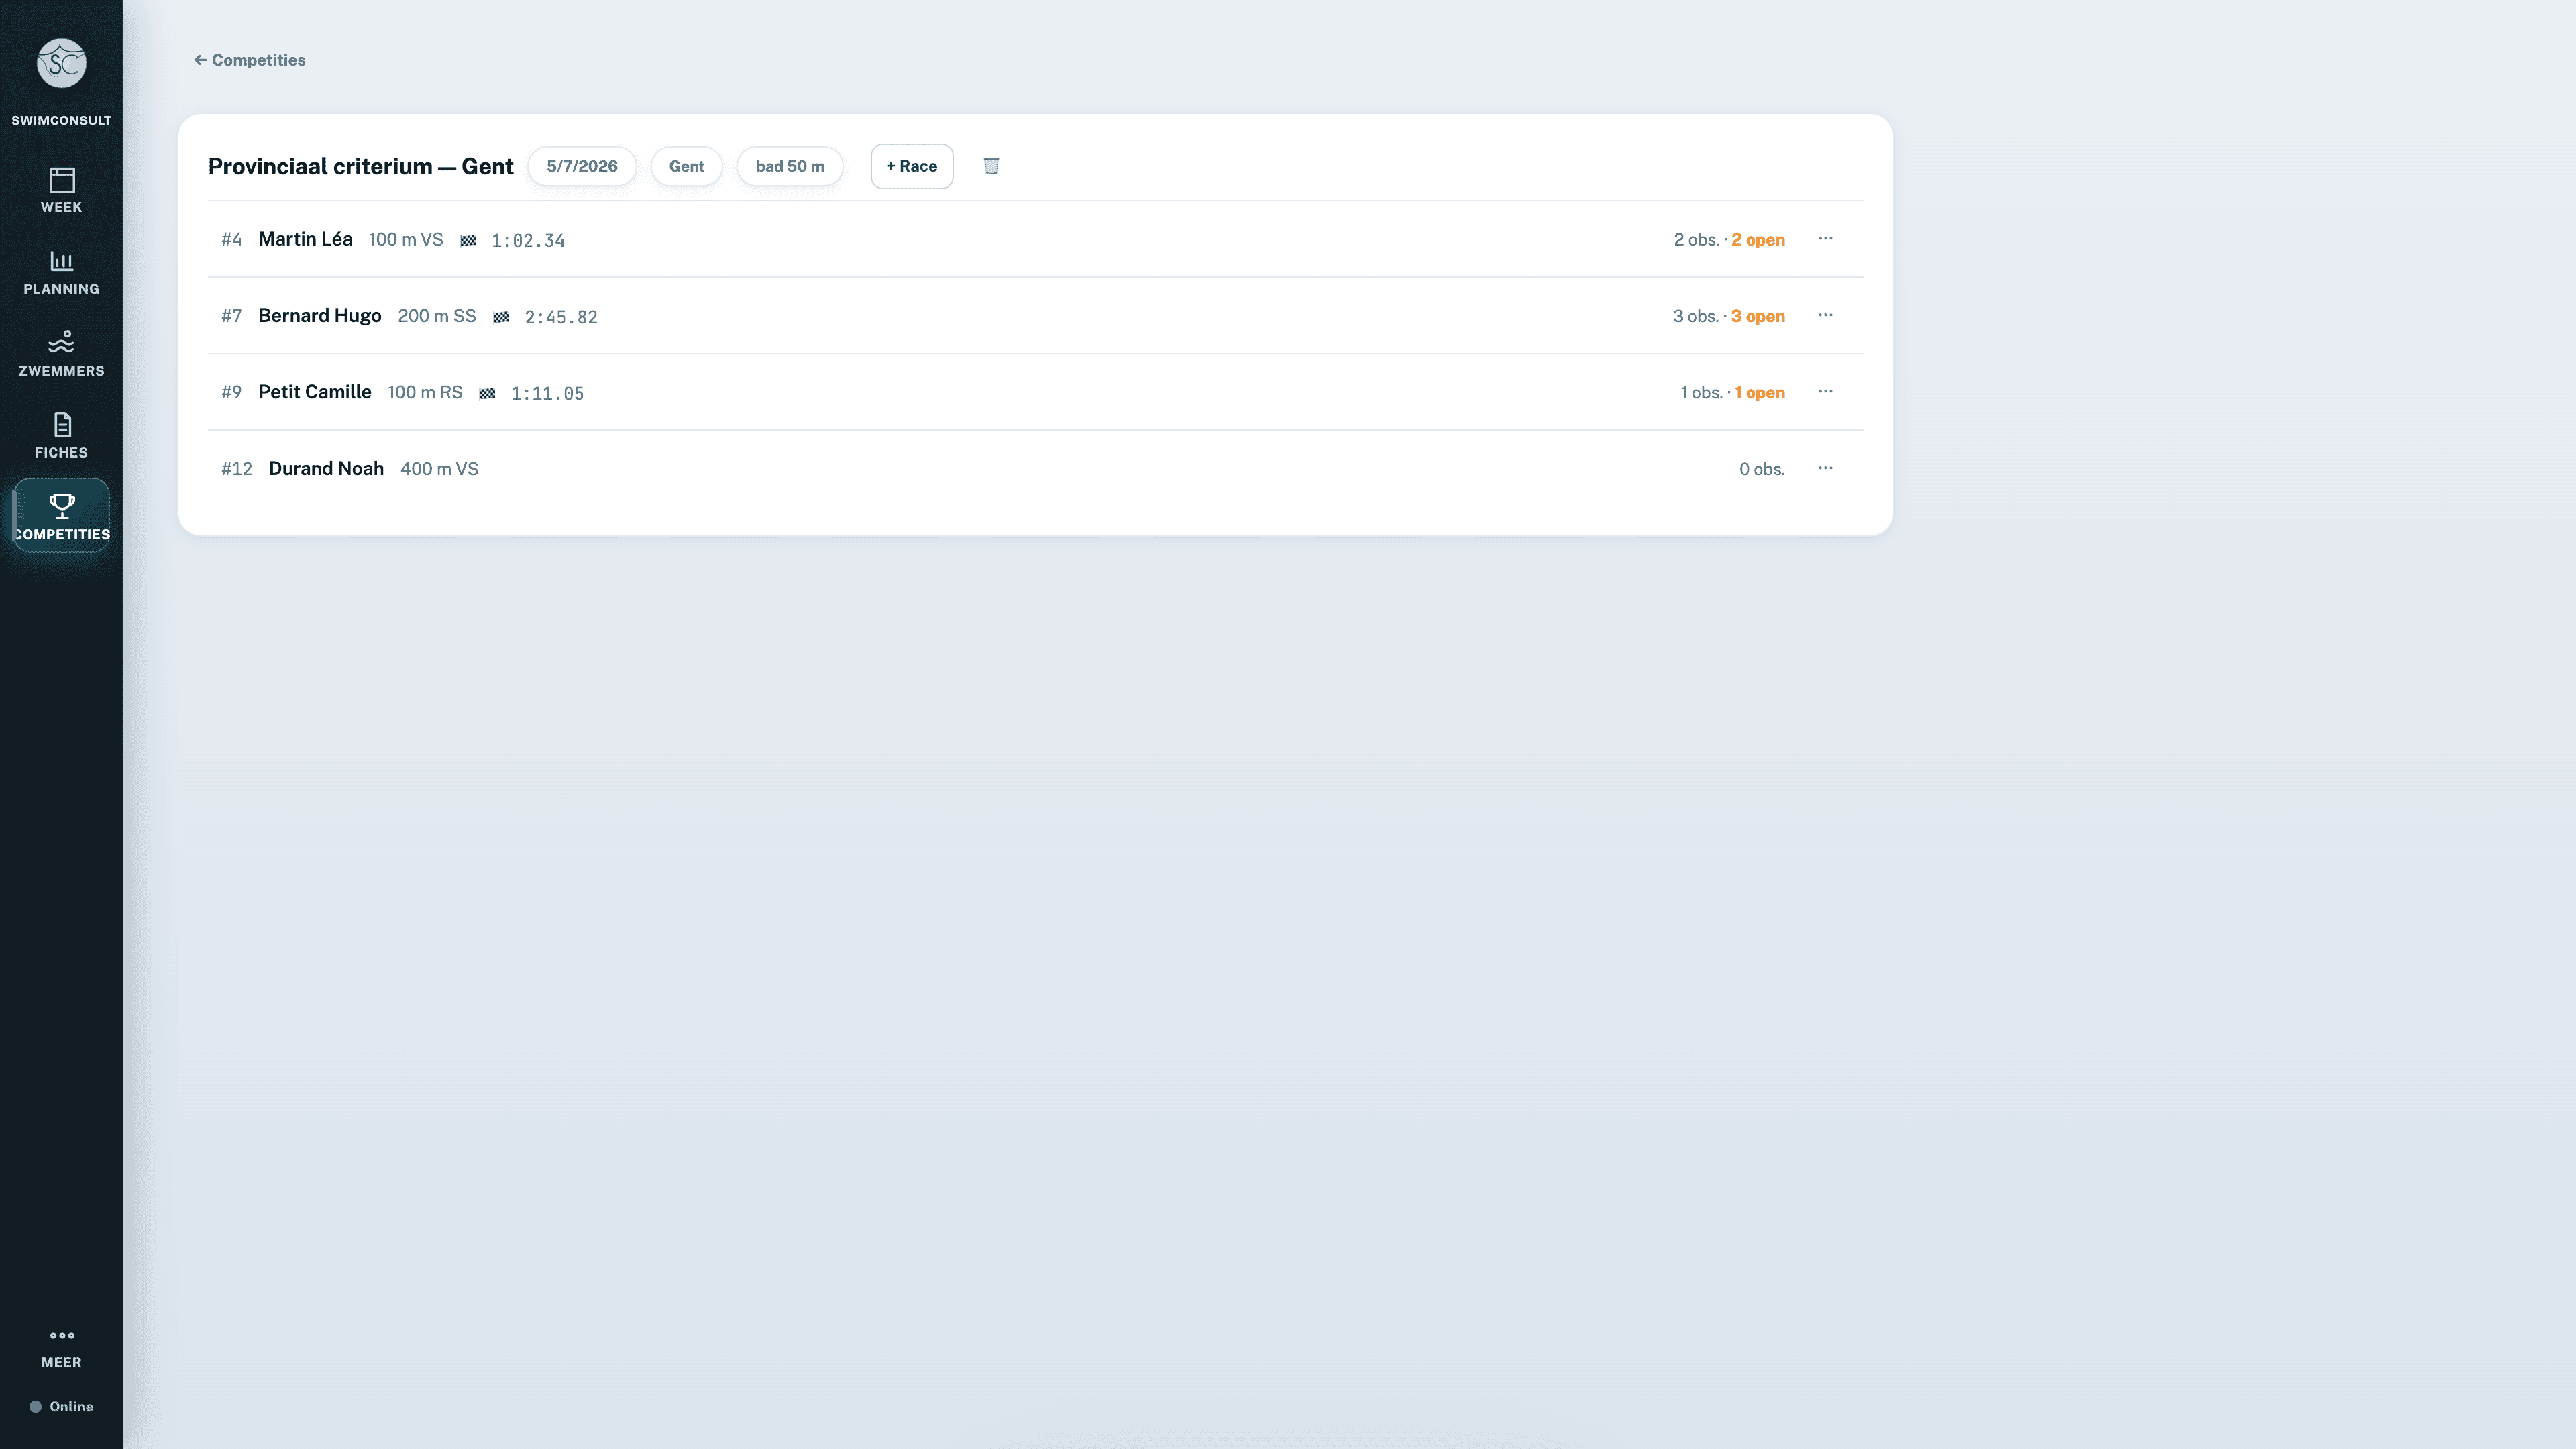Viewport: 2576px width, 1449px height.
Task: Click the 0 obs. label
Action: 1762,469
